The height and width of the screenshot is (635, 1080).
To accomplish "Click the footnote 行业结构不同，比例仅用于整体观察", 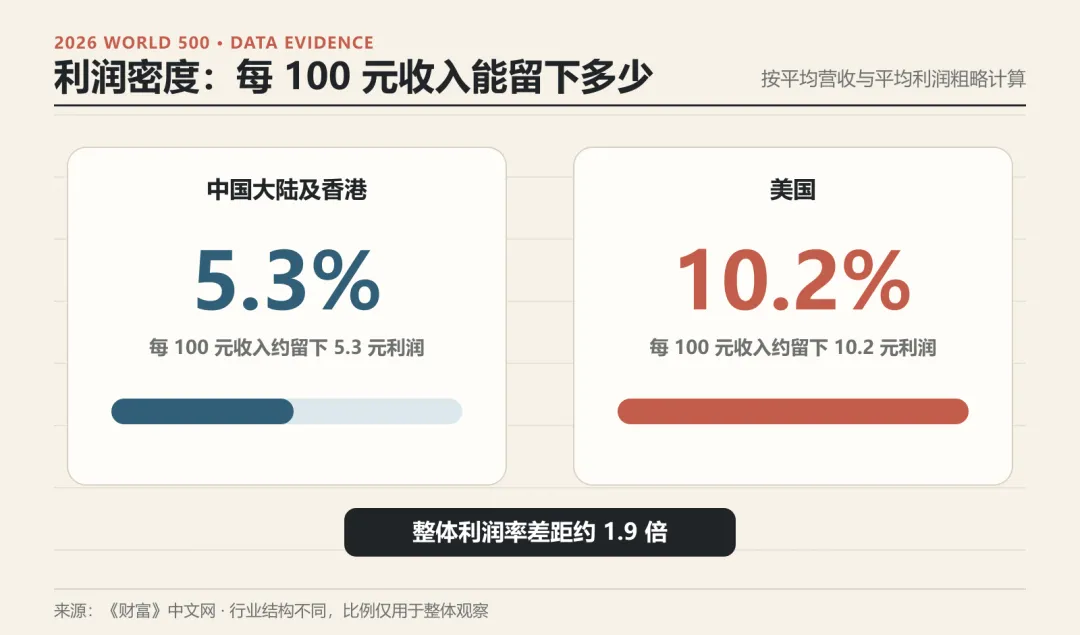I will click(358, 611).
